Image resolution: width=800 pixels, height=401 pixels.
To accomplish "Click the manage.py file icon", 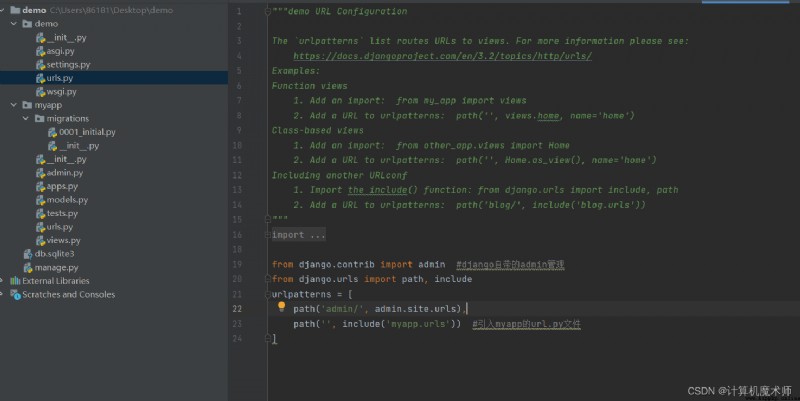I will (x=28, y=267).
